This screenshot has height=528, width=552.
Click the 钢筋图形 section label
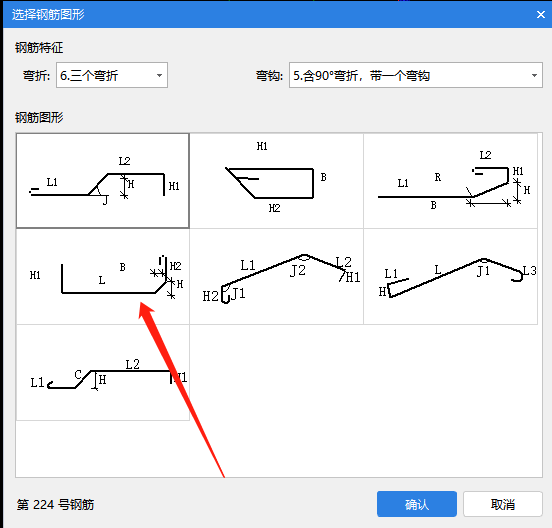pos(39,118)
